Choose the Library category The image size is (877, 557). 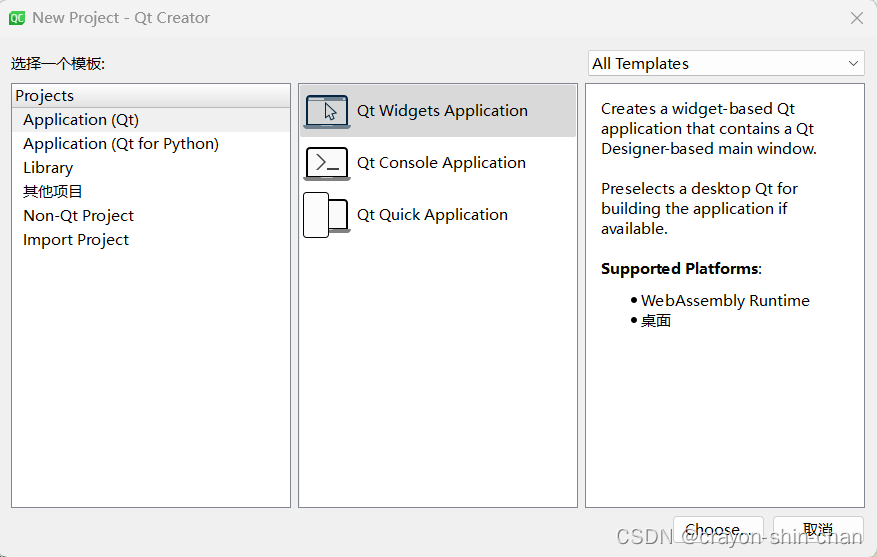(x=48, y=168)
